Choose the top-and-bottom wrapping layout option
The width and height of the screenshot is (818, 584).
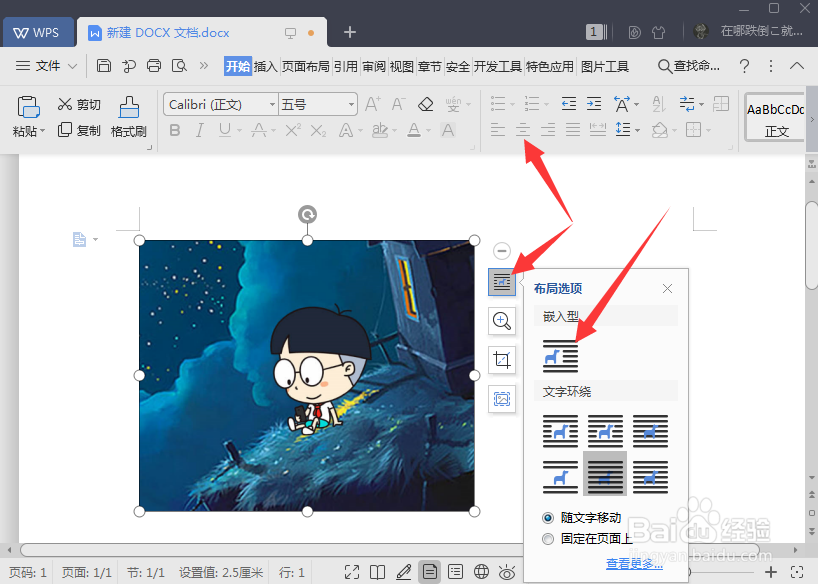(560, 476)
